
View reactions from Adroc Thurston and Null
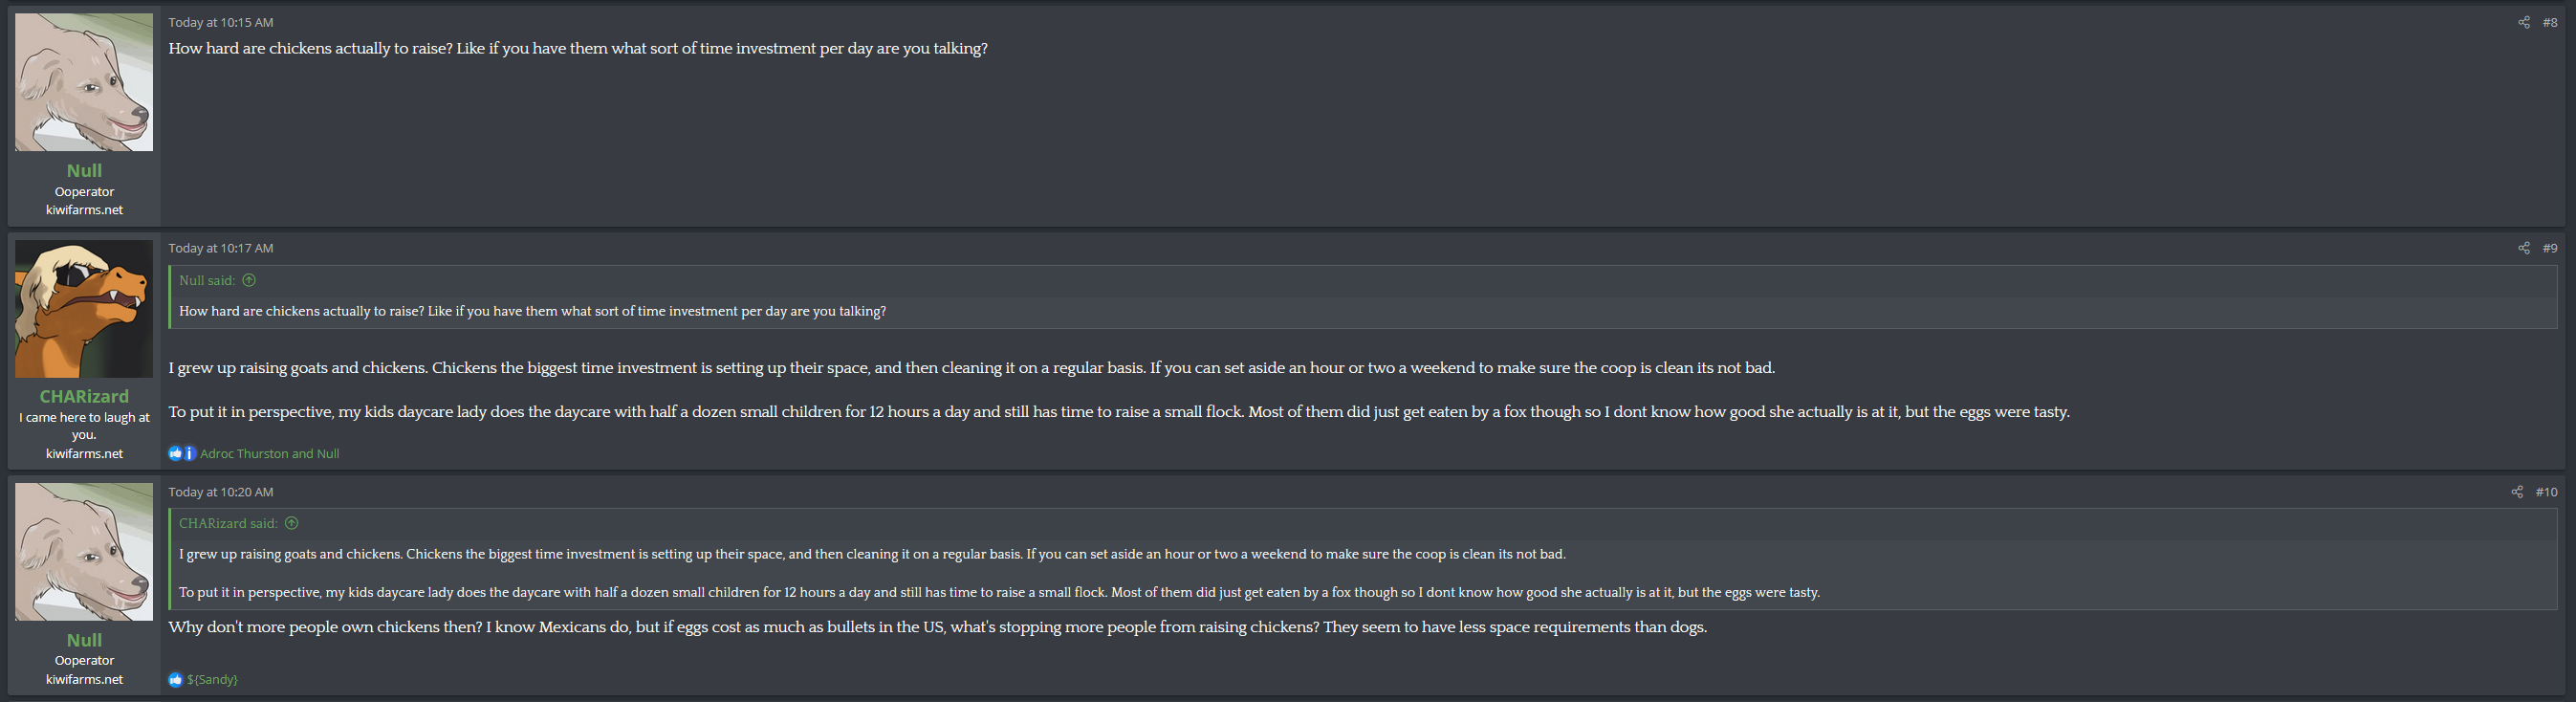270,453
